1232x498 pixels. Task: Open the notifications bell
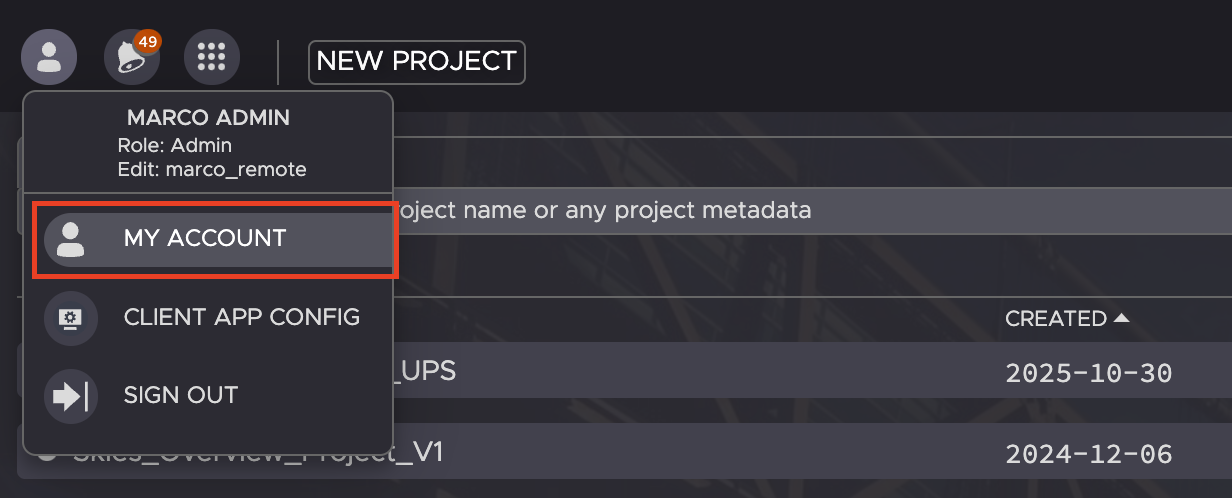[130, 58]
